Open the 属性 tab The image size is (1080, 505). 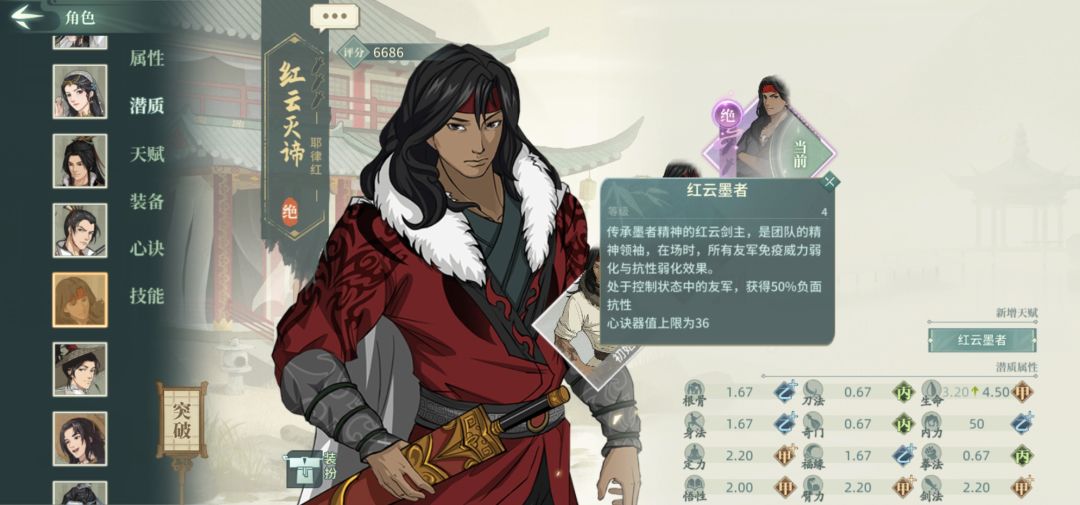pyautogui.click(x=147, y=59)
